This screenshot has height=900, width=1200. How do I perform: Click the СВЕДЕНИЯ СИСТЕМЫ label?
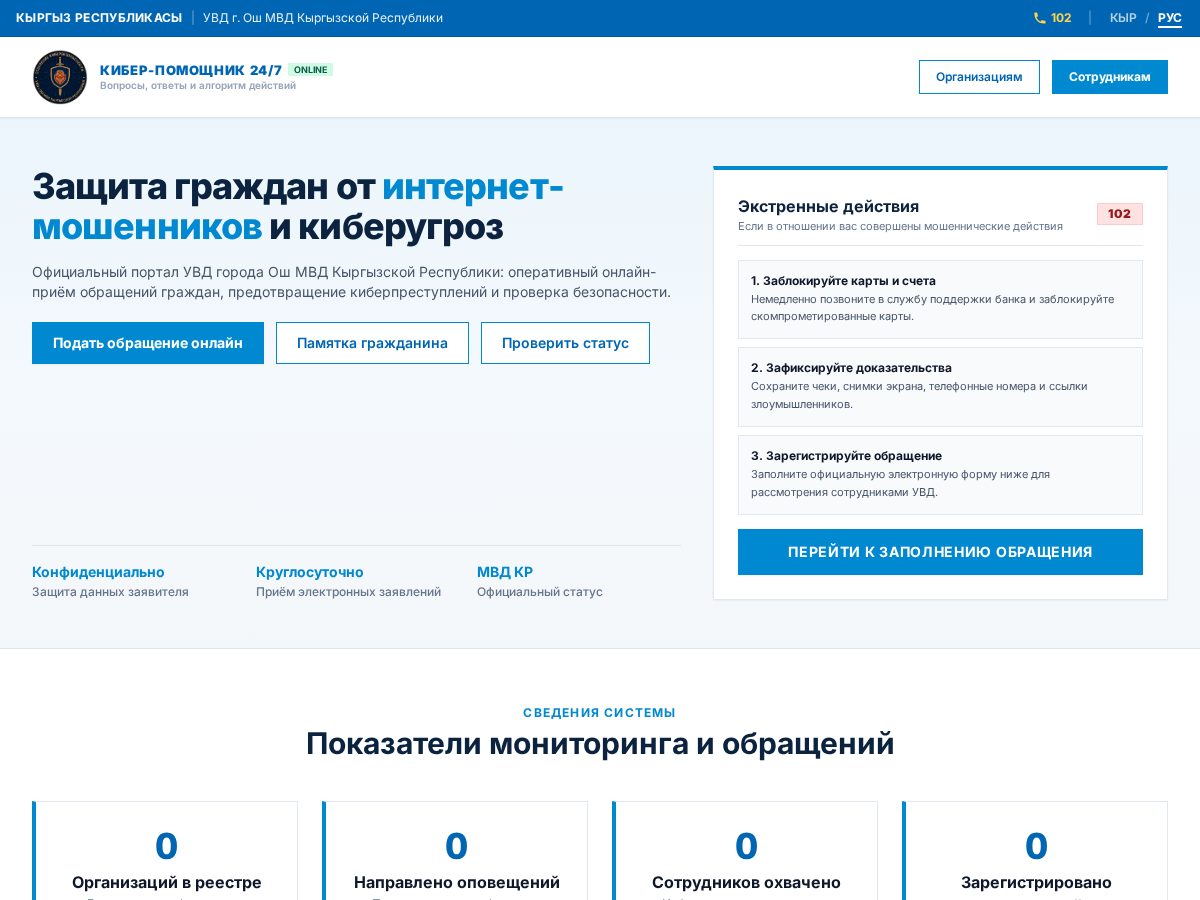point(600,713)
